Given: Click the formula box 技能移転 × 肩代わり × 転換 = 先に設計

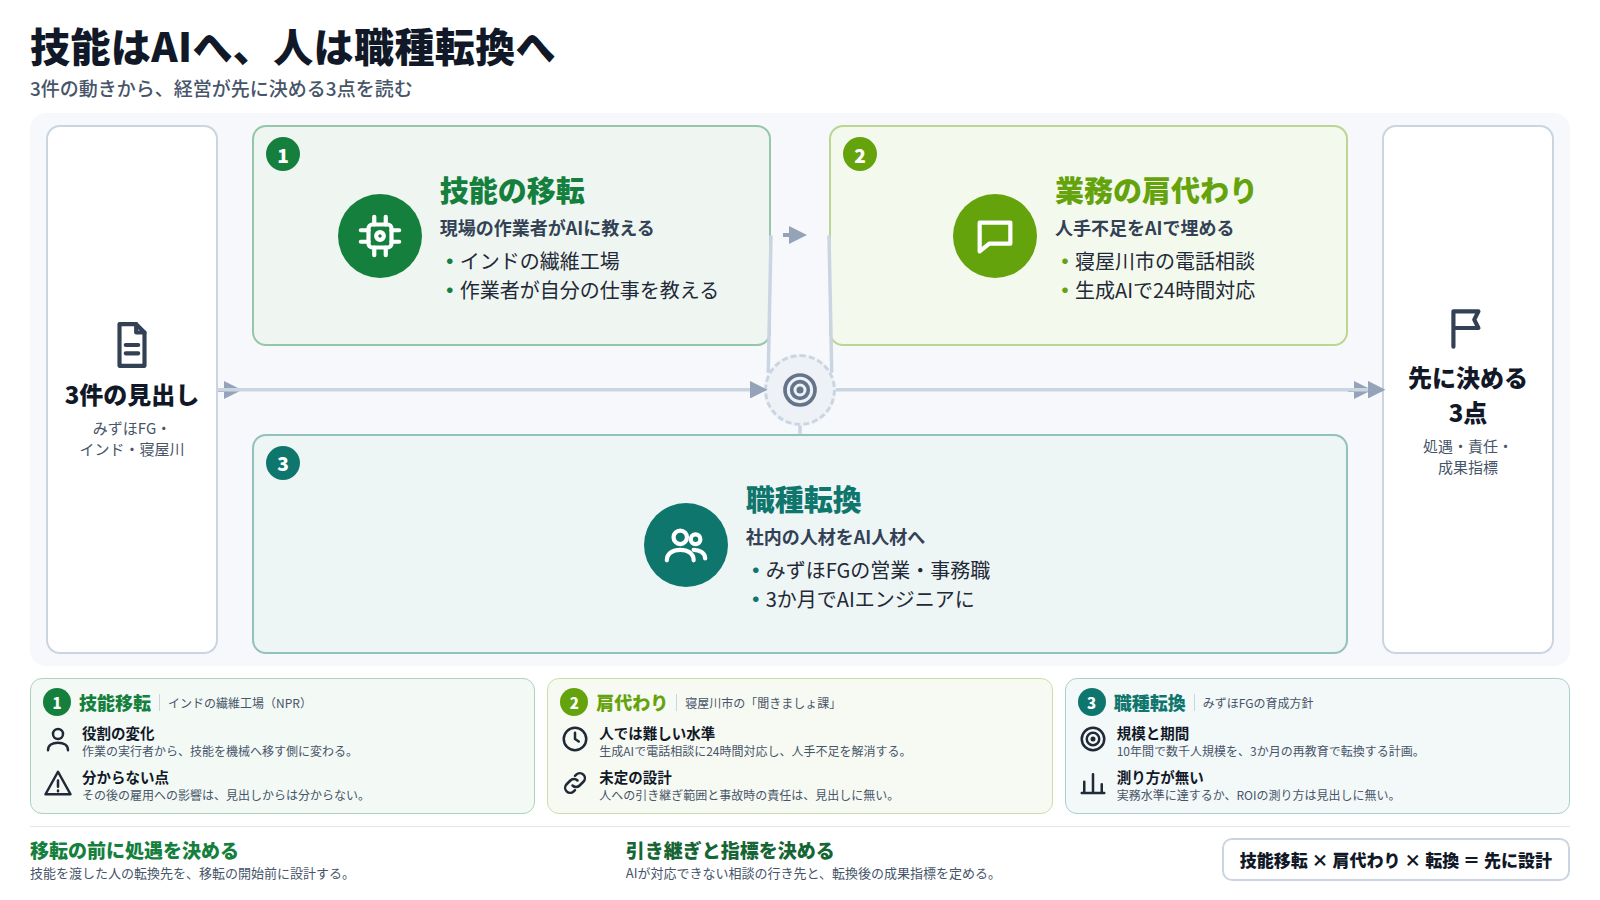Looking at the screenshot, I should tap(1396, 860).
